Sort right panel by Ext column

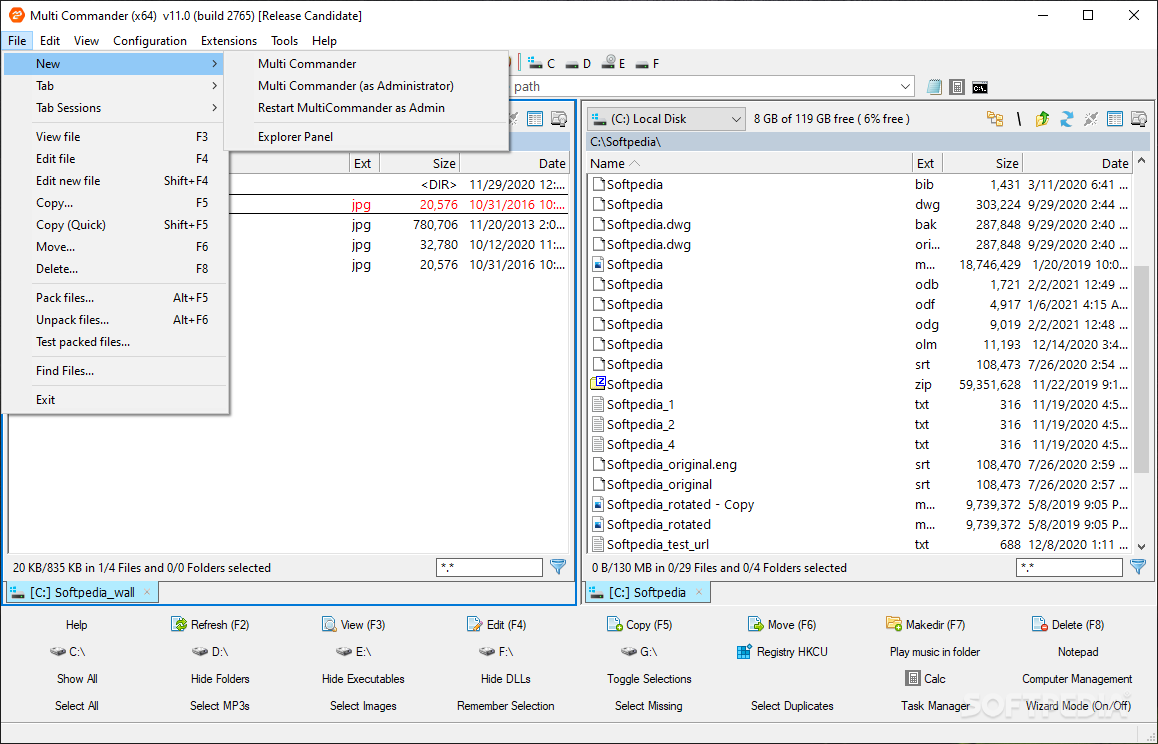927,163
